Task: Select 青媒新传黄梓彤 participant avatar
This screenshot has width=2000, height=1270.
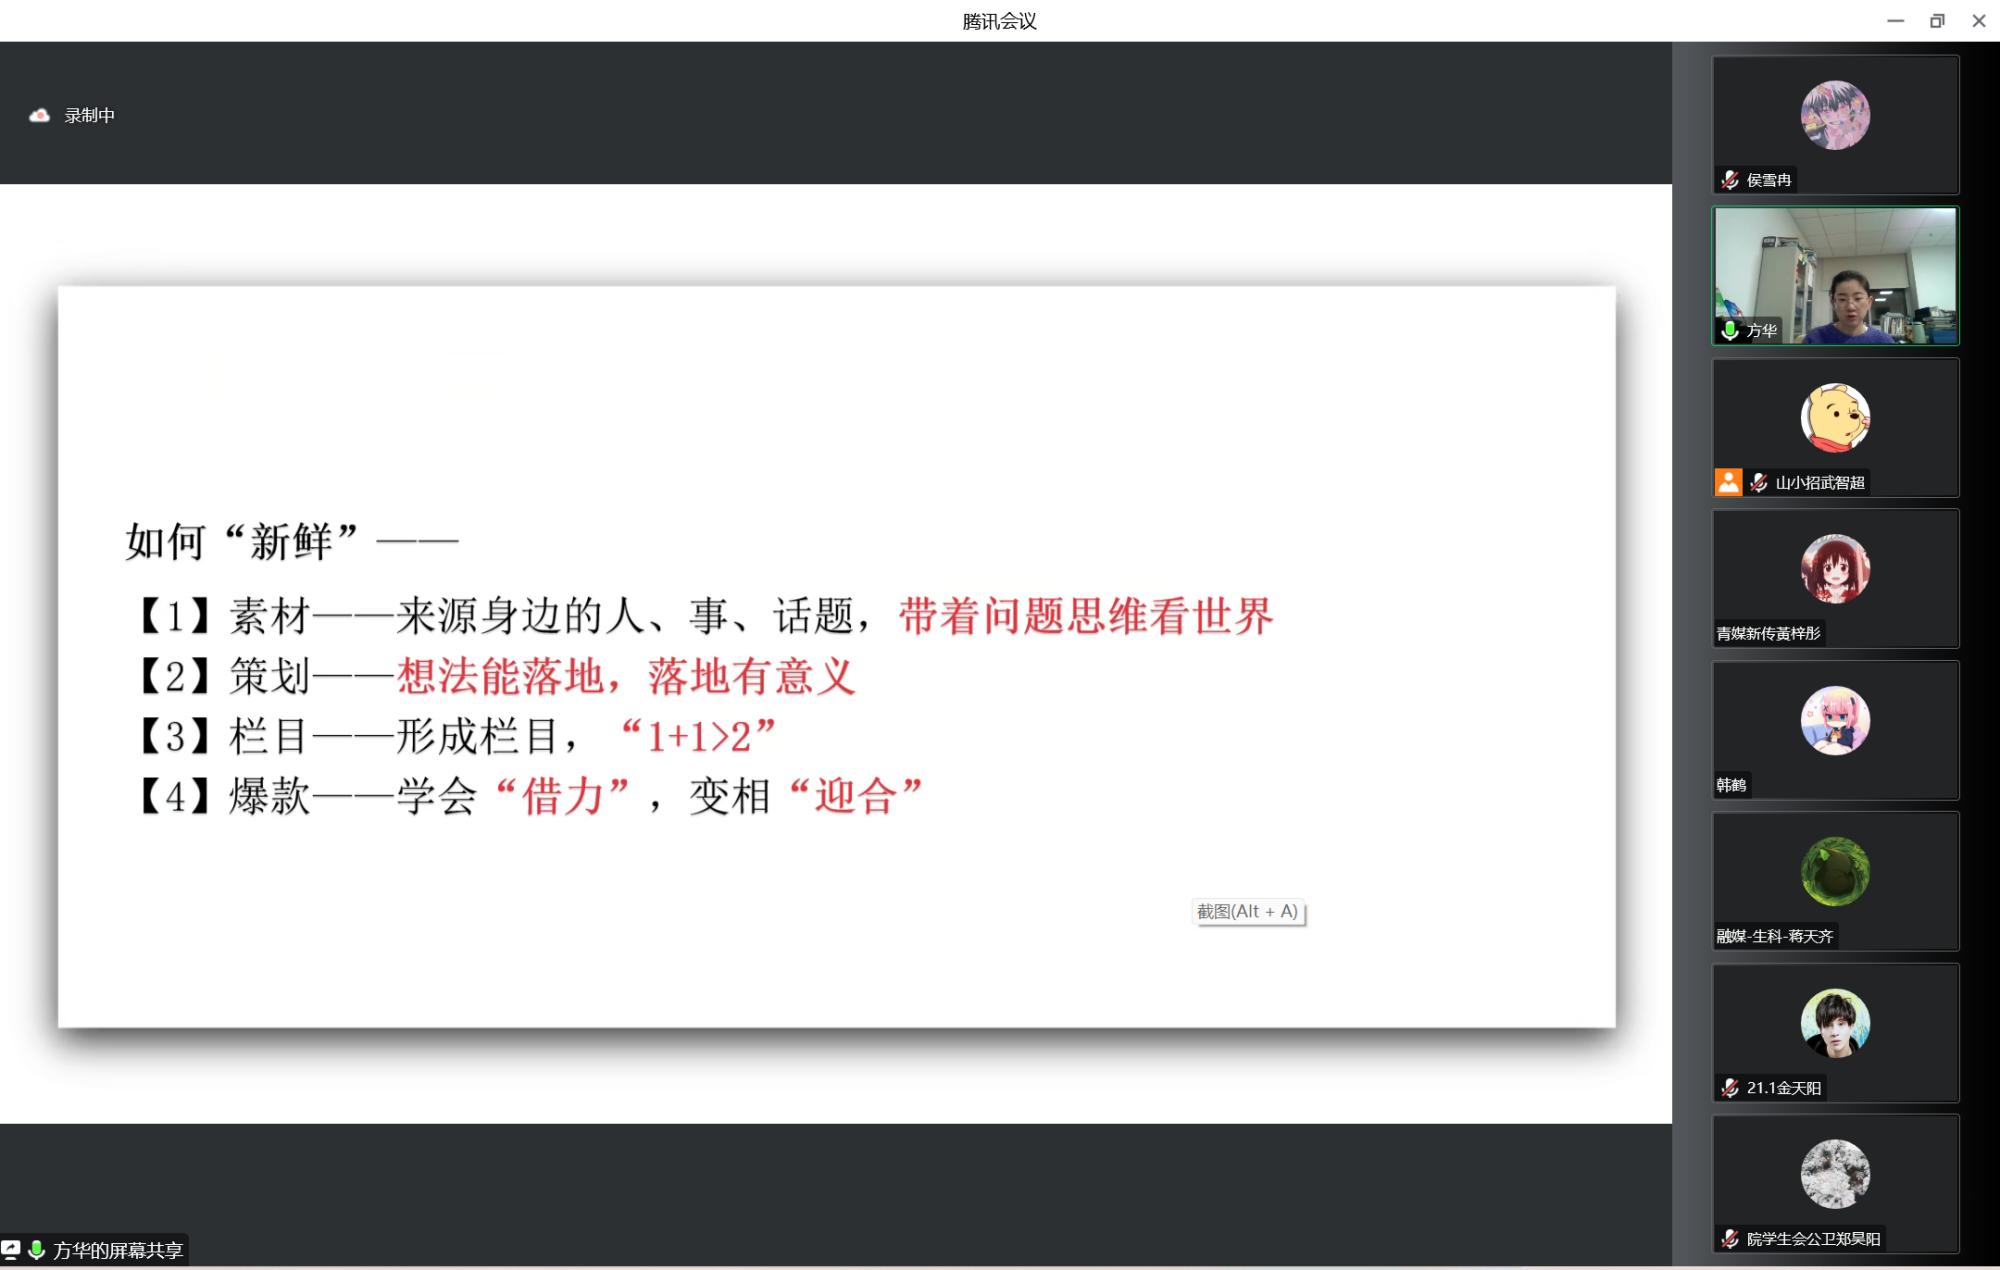Action: click(1835, 569)
